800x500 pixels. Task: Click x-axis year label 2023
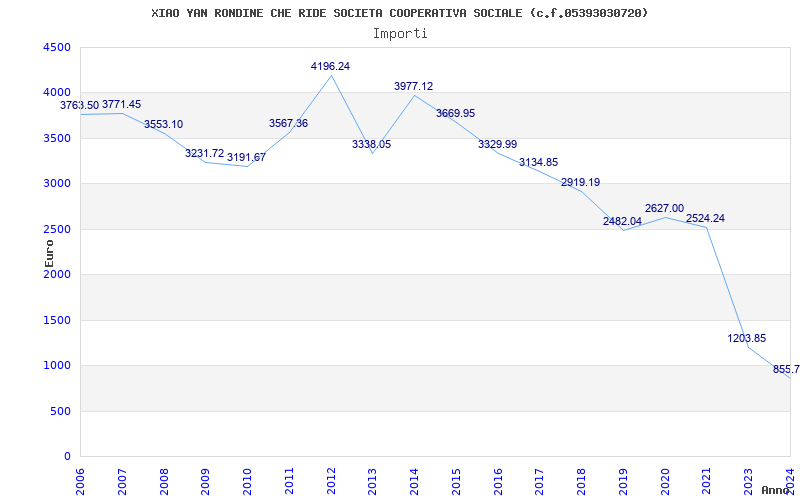tap(748, 481)
